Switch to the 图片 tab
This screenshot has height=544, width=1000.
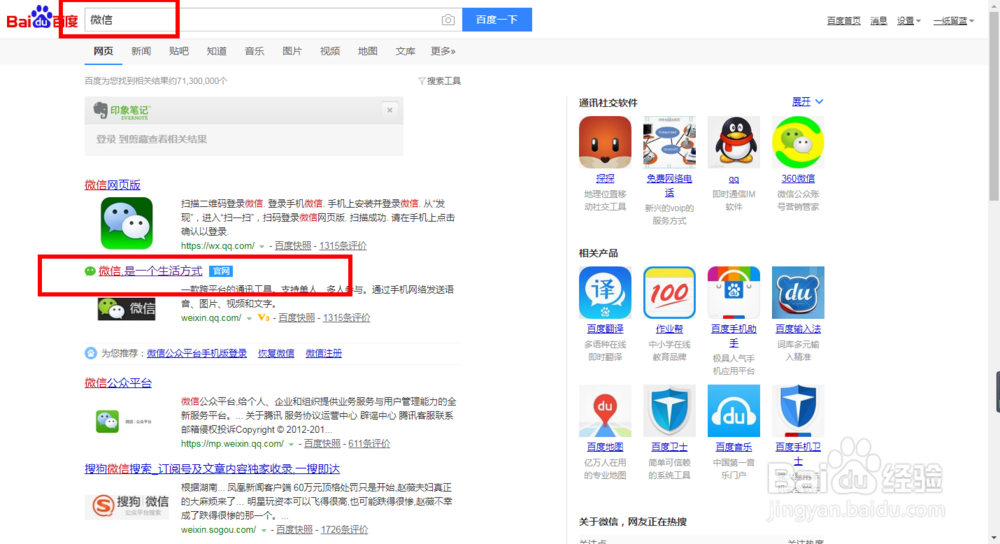point(292,51)
